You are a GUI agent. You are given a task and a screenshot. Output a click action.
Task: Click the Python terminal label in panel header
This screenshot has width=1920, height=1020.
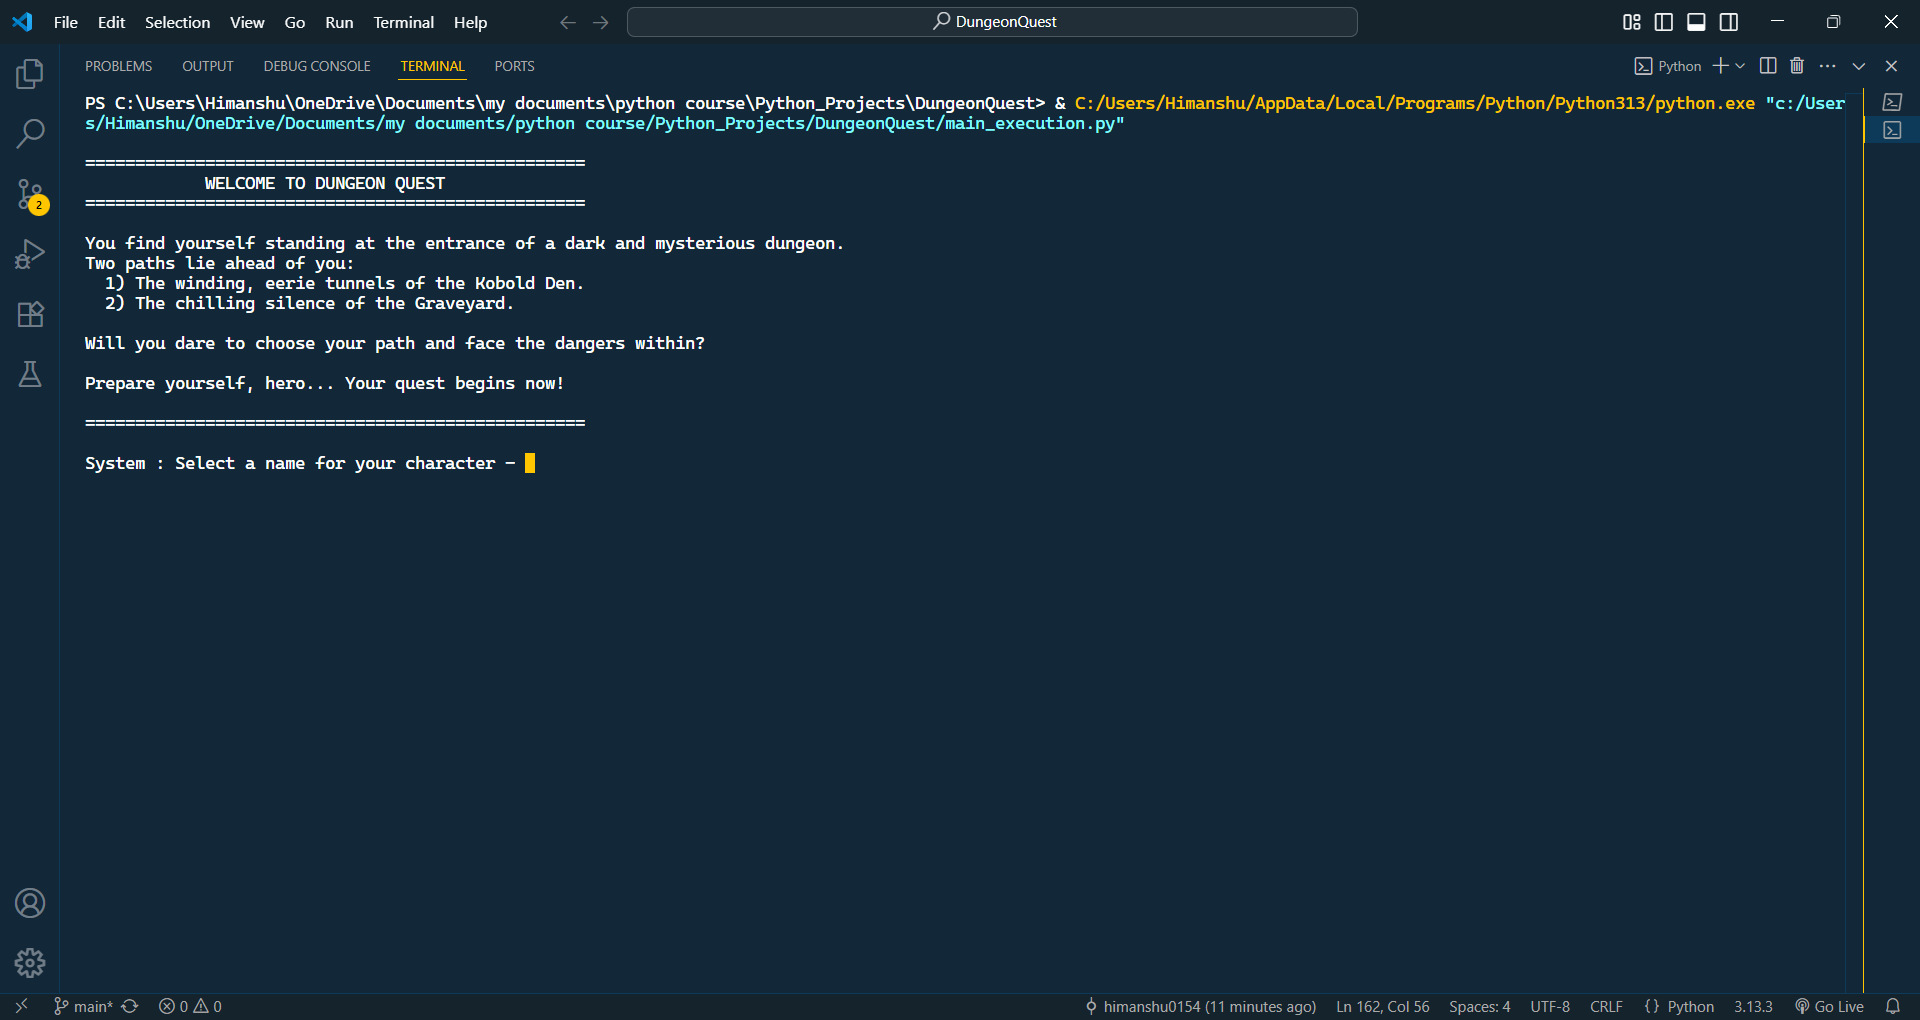point(1668,66)
